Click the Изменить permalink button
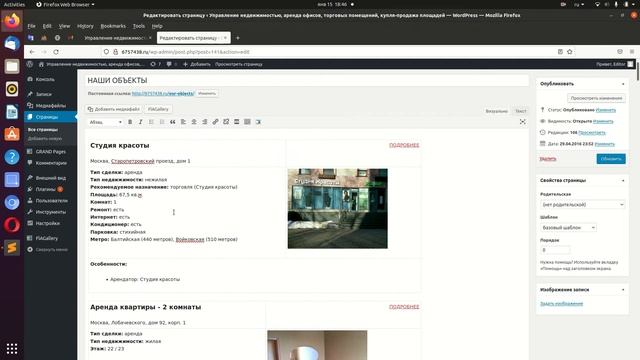 [x=207, y=93]
